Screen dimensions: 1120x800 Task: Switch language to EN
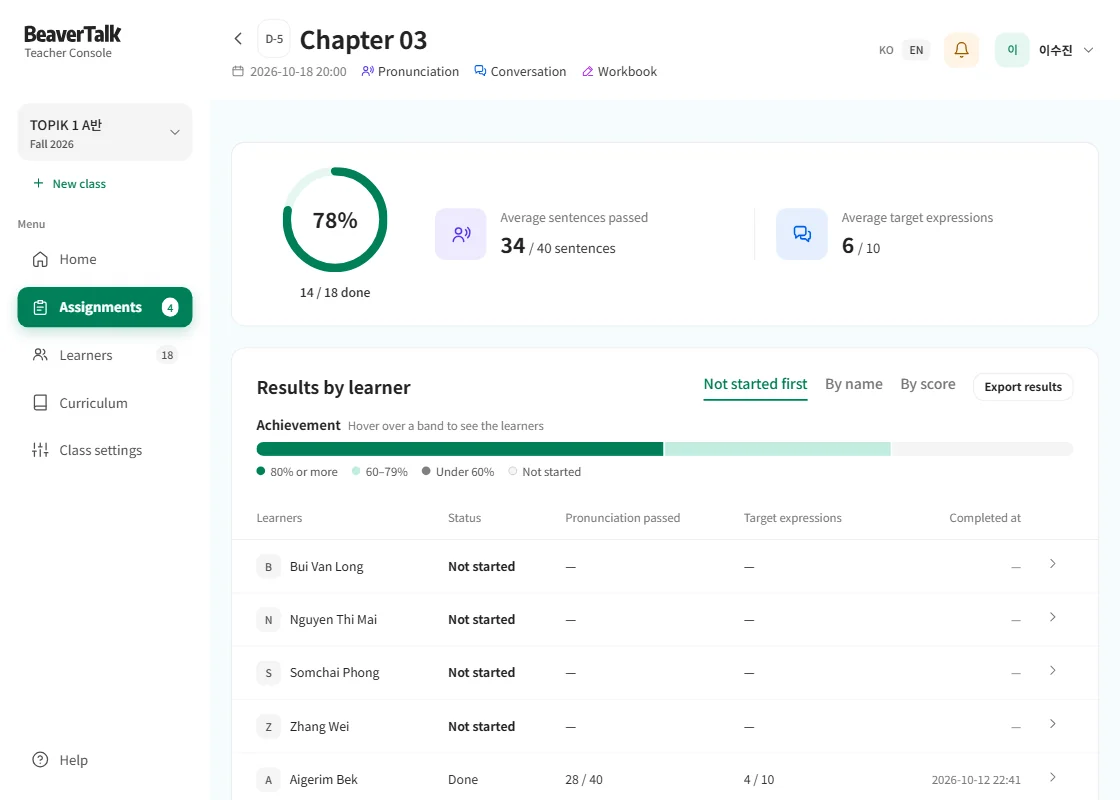tap(916, 50)
